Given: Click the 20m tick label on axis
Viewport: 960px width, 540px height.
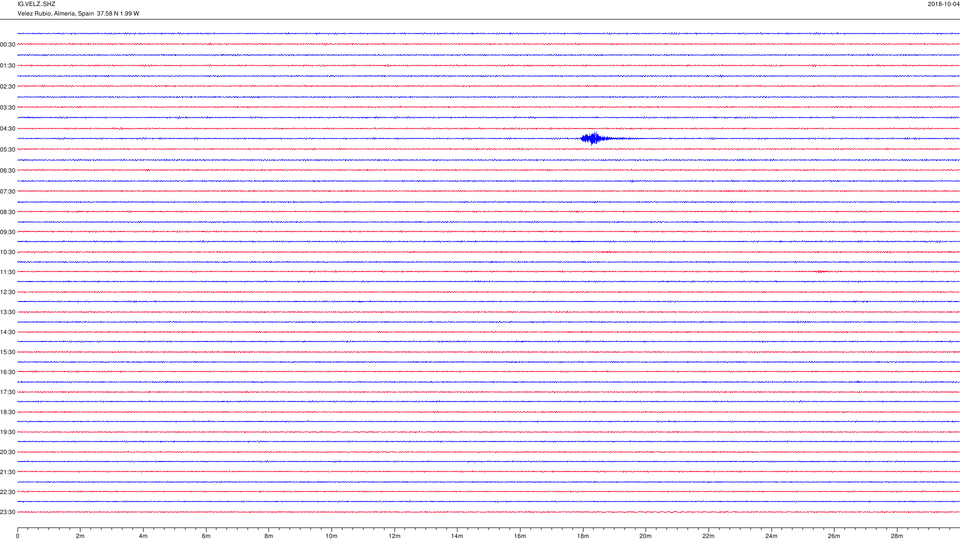Looking at the screenshot, I should coord(645,536).
